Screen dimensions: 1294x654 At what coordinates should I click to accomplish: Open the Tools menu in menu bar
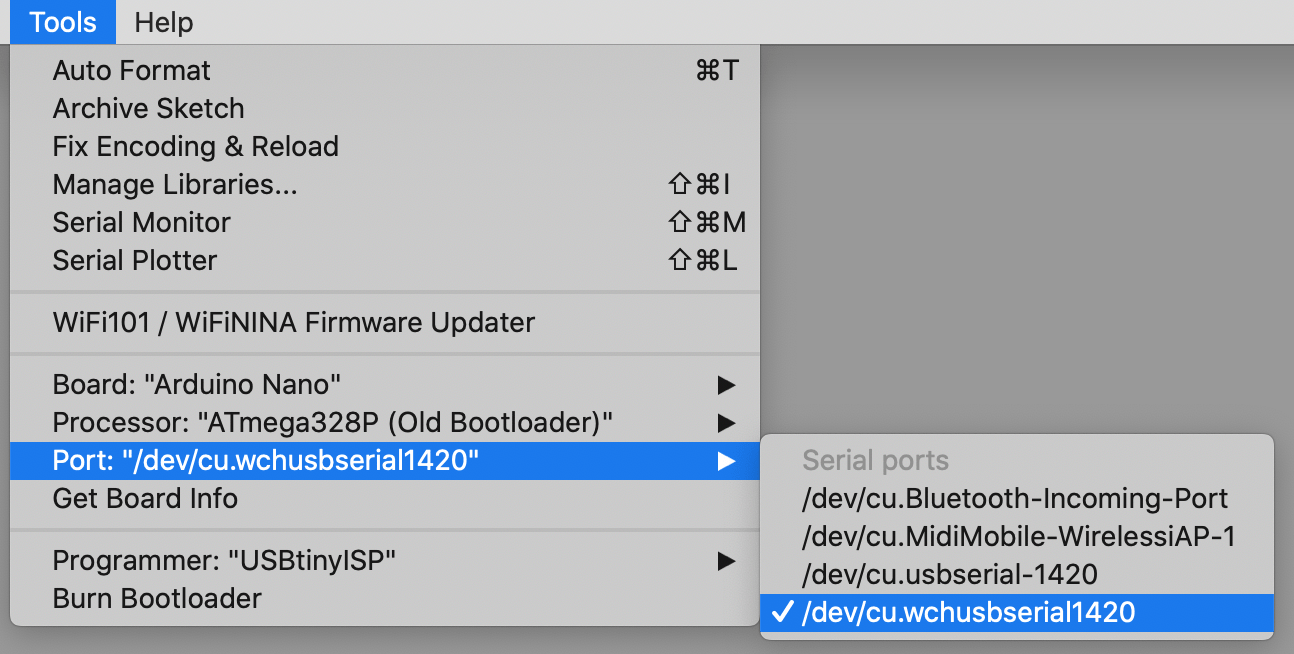tap(63, 22)
